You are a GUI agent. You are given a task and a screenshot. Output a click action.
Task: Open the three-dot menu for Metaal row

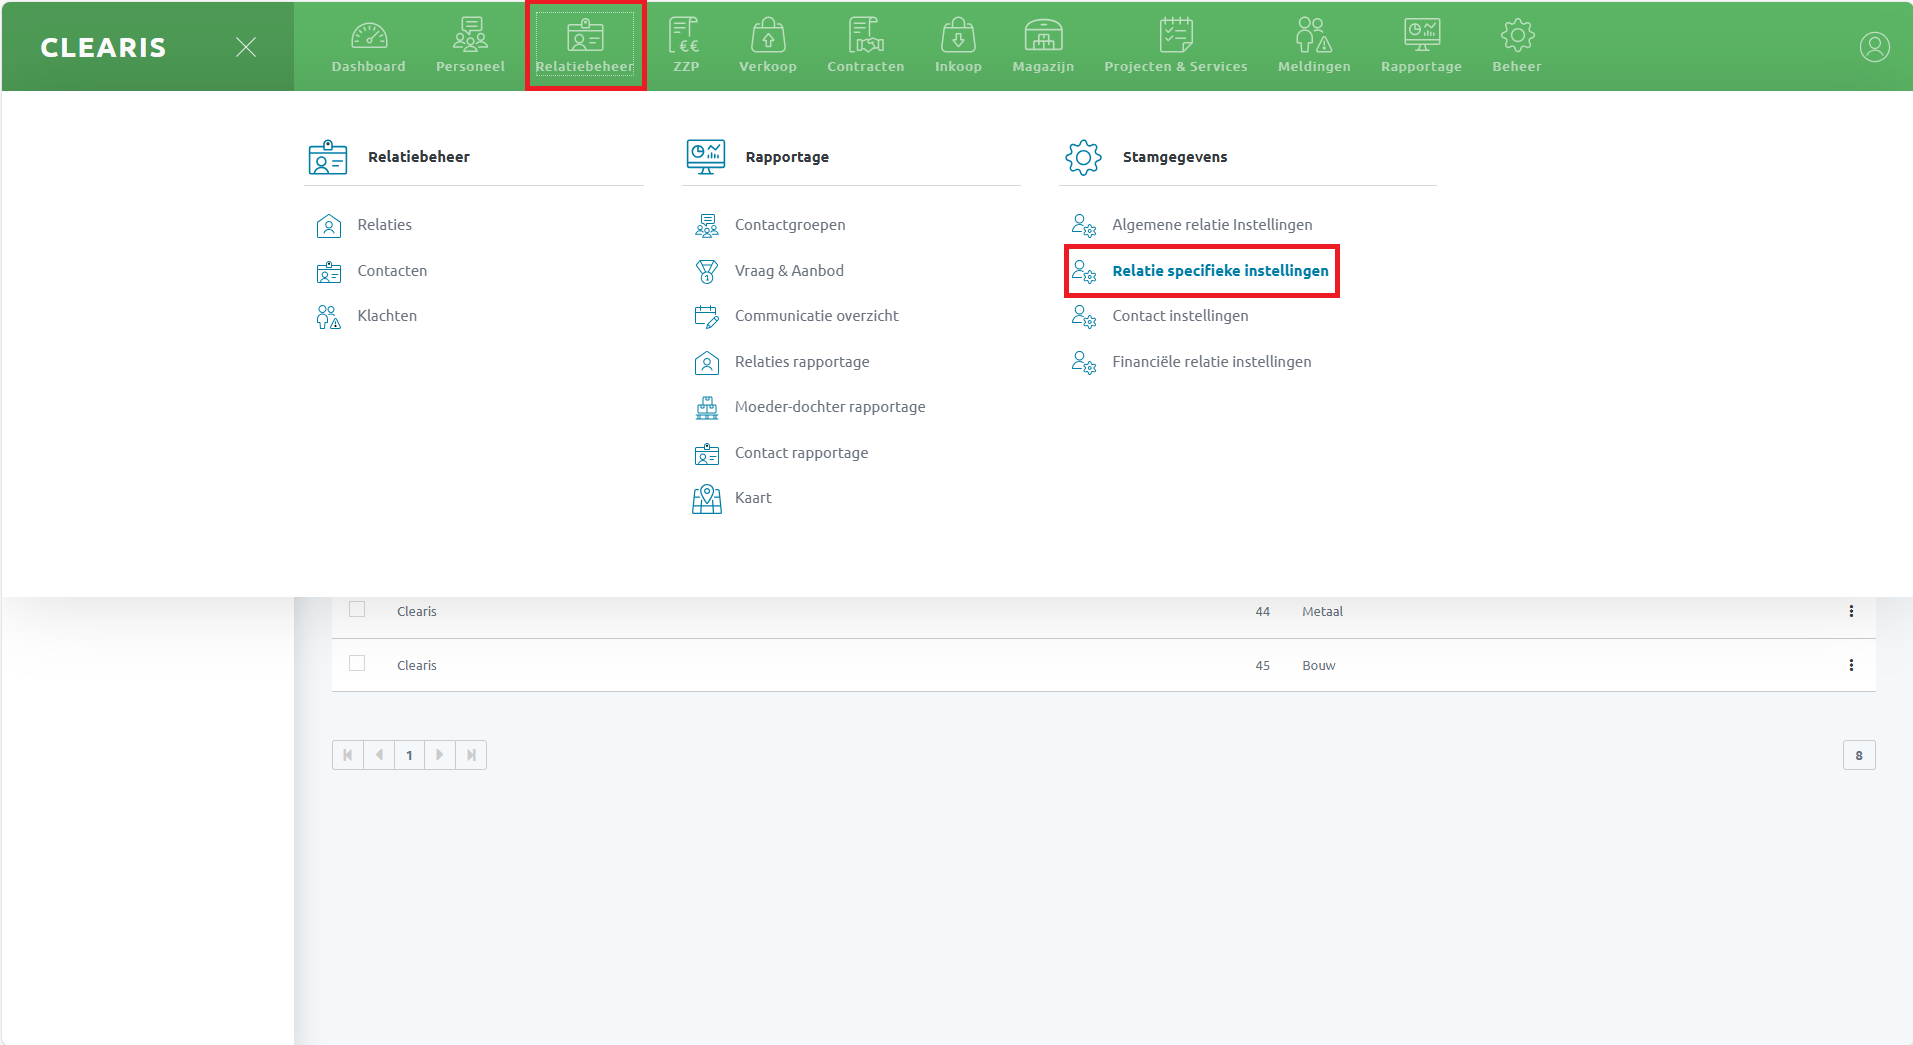click(x=1851, y=611)
